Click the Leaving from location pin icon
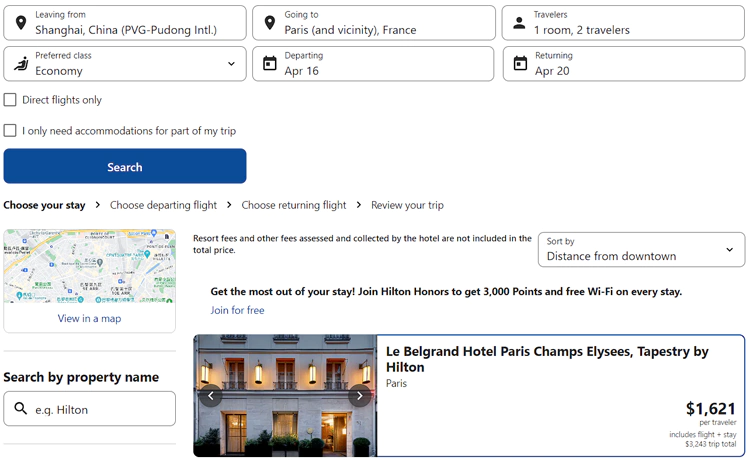The width and height of the screenshot is (750, 460). point(21,23)
